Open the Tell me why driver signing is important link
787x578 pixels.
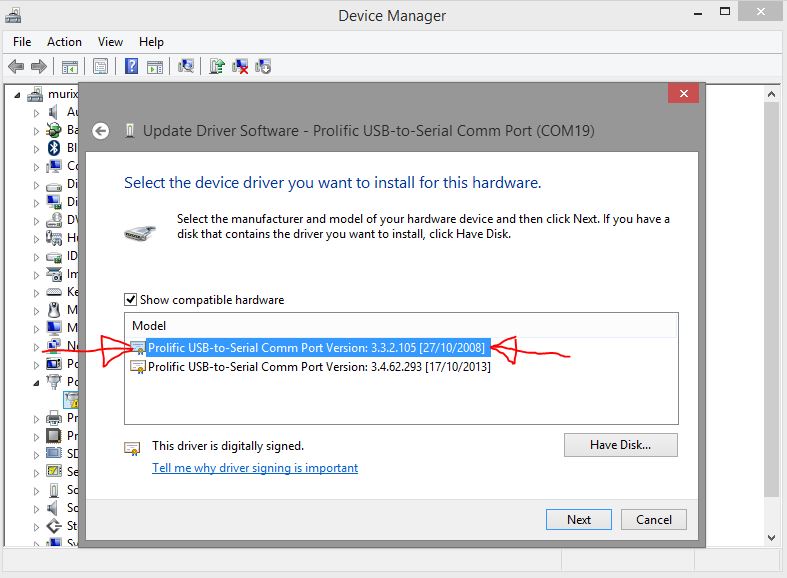coord(255,468)
